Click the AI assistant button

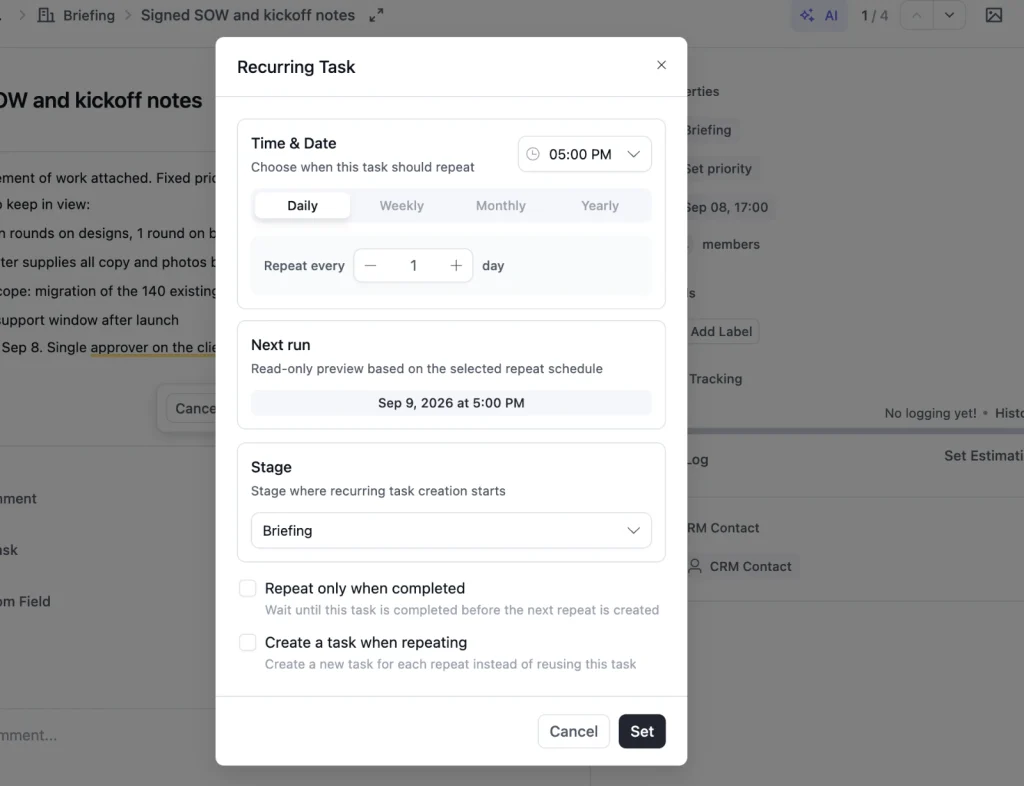coord(819,15)
